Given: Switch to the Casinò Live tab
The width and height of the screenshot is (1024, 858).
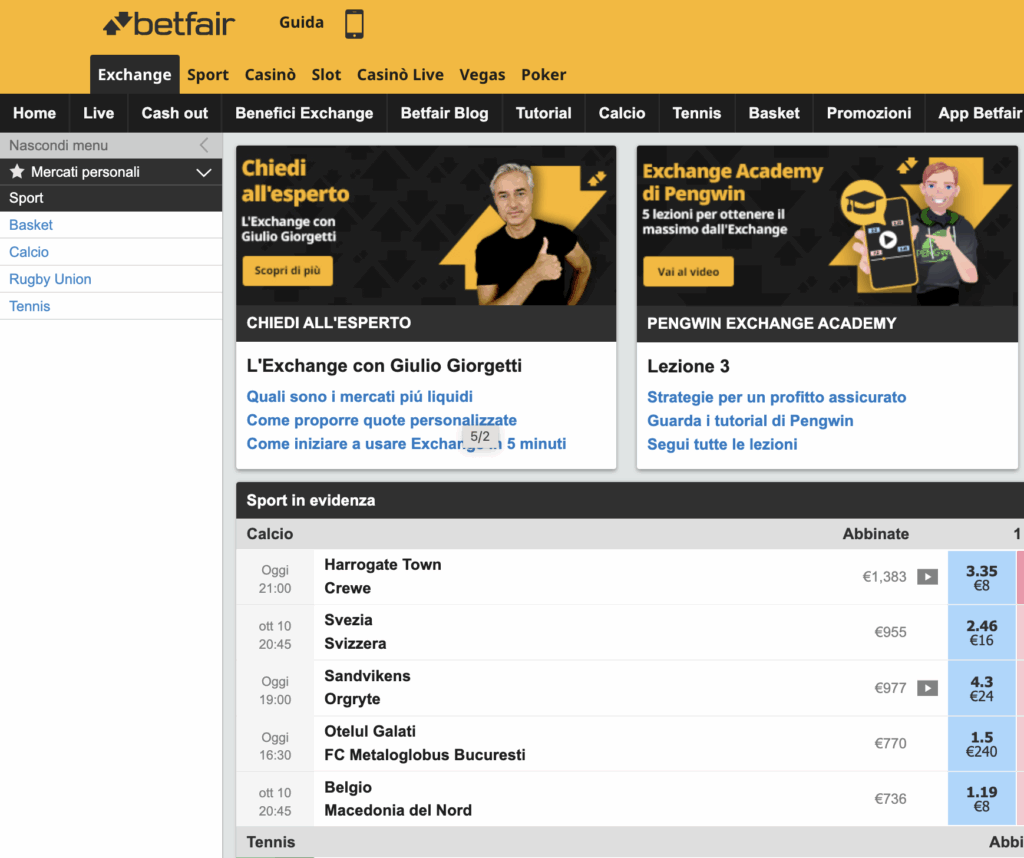Looking at the screenshot, I should 400,75.
